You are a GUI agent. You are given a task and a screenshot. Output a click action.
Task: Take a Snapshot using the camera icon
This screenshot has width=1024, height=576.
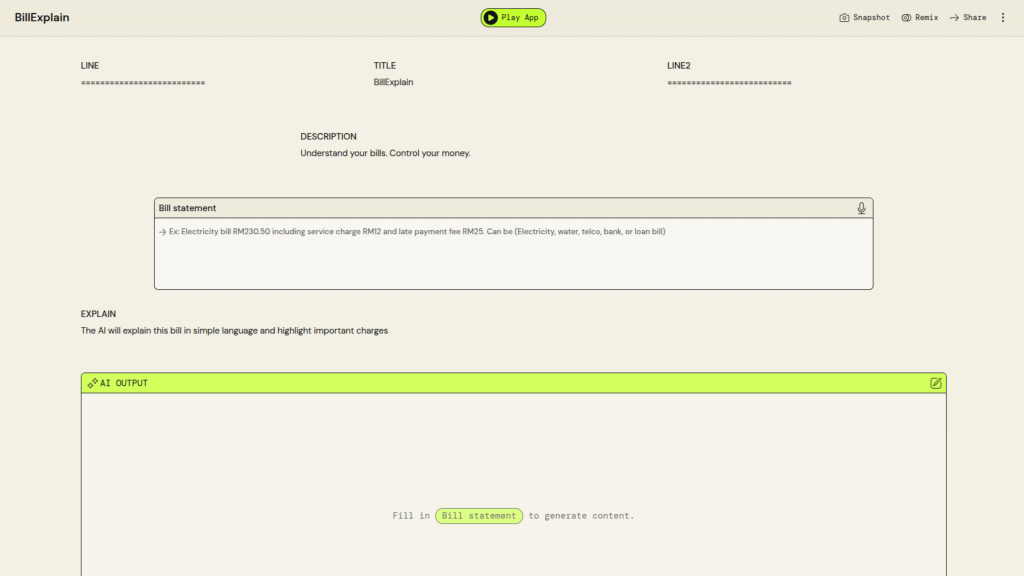pos(845,18)
